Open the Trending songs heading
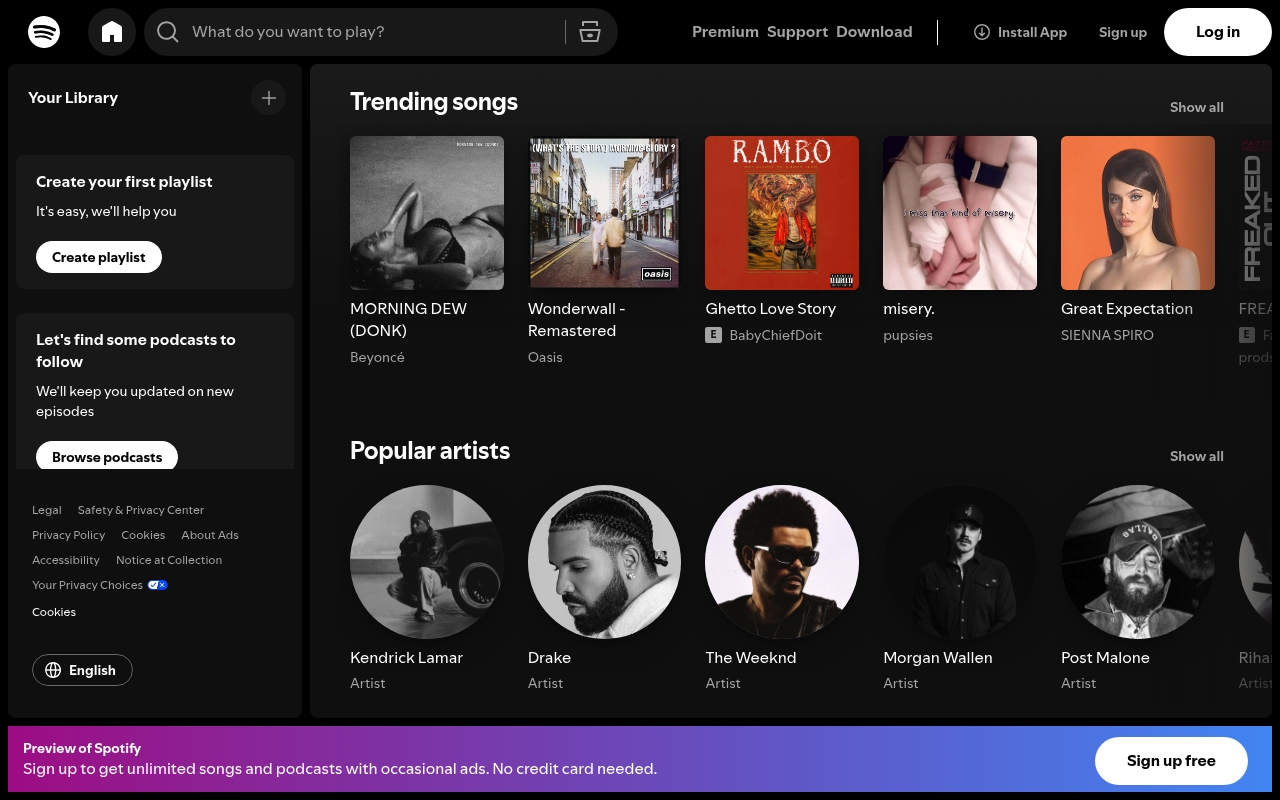 click(434, 102)
